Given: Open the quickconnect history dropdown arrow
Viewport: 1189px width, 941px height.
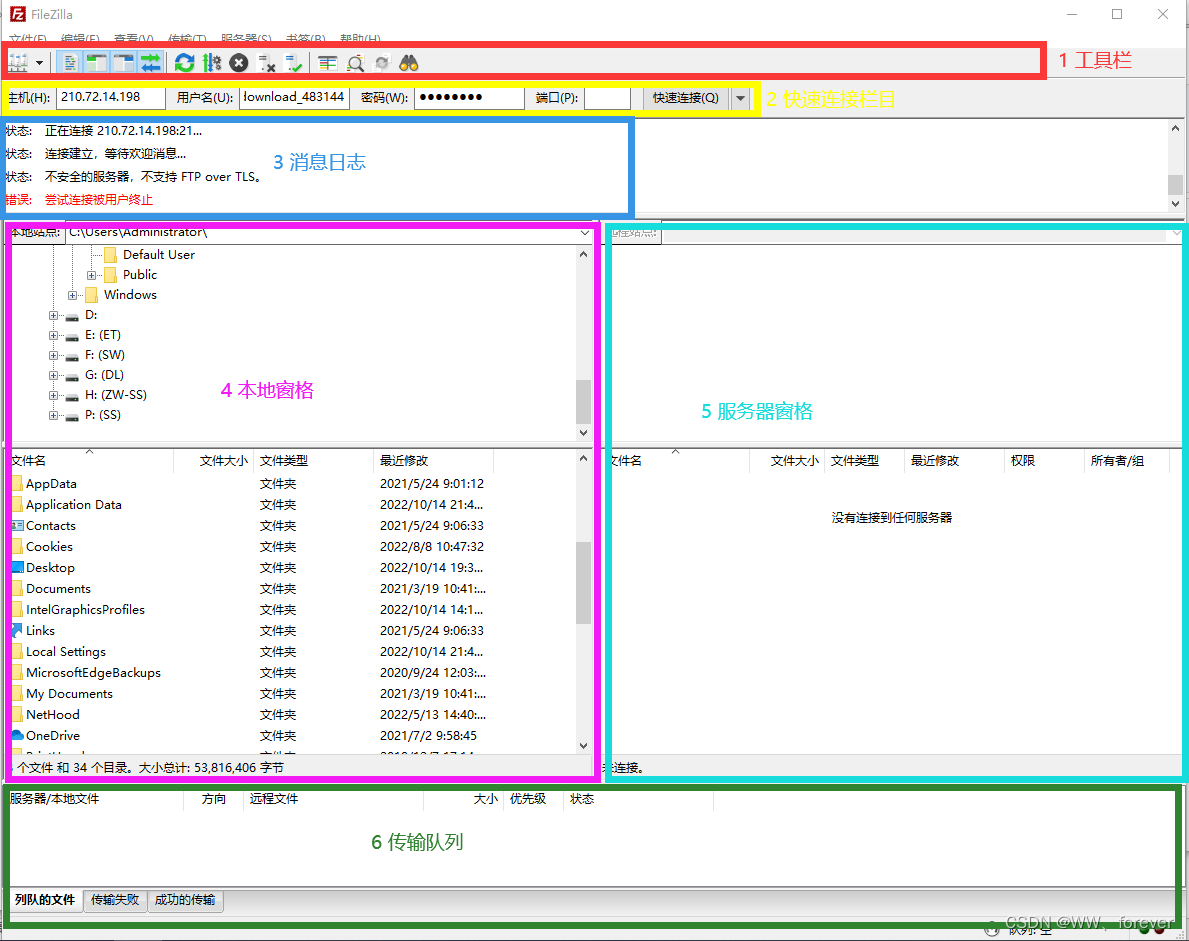Looking at the screenshot, I should pyautogui.click(x=741, y=98).
